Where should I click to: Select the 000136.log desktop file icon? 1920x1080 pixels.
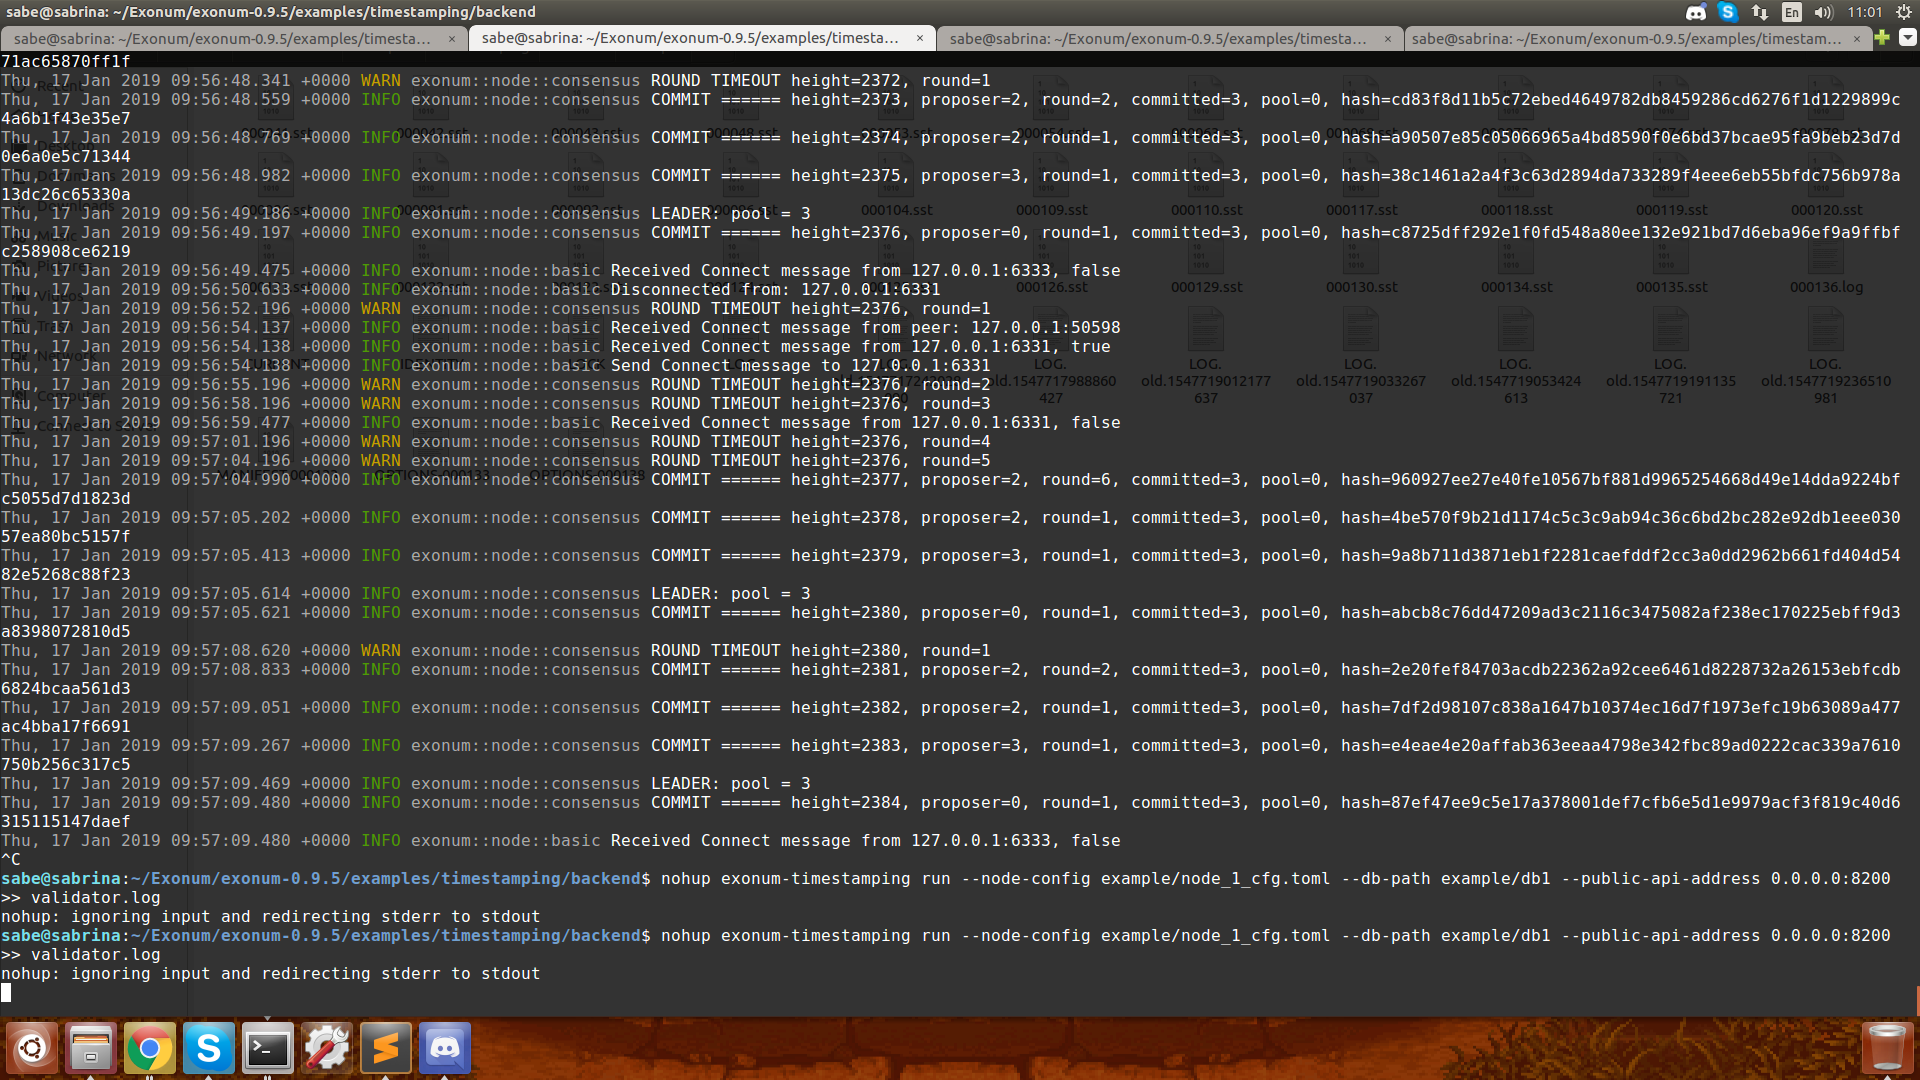[1825, 260]
